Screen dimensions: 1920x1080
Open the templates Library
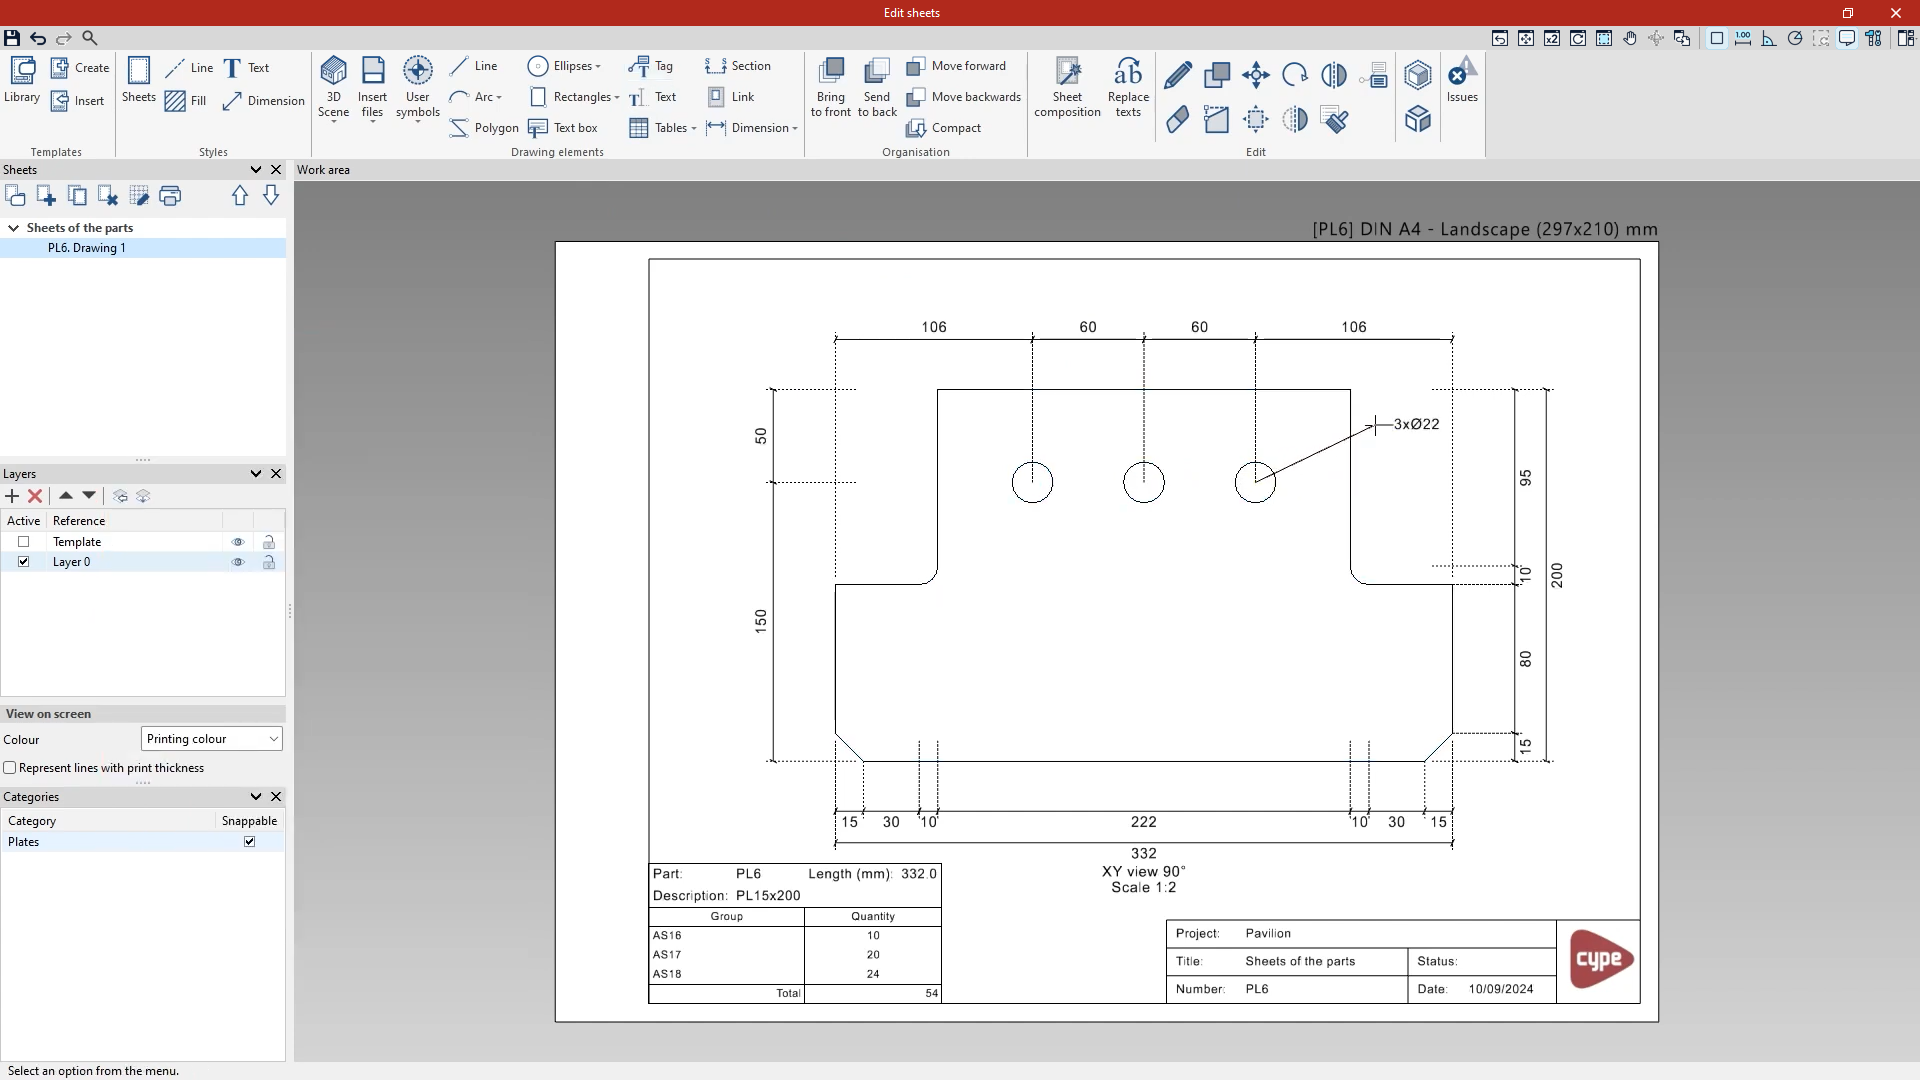[x=22, y=80]
